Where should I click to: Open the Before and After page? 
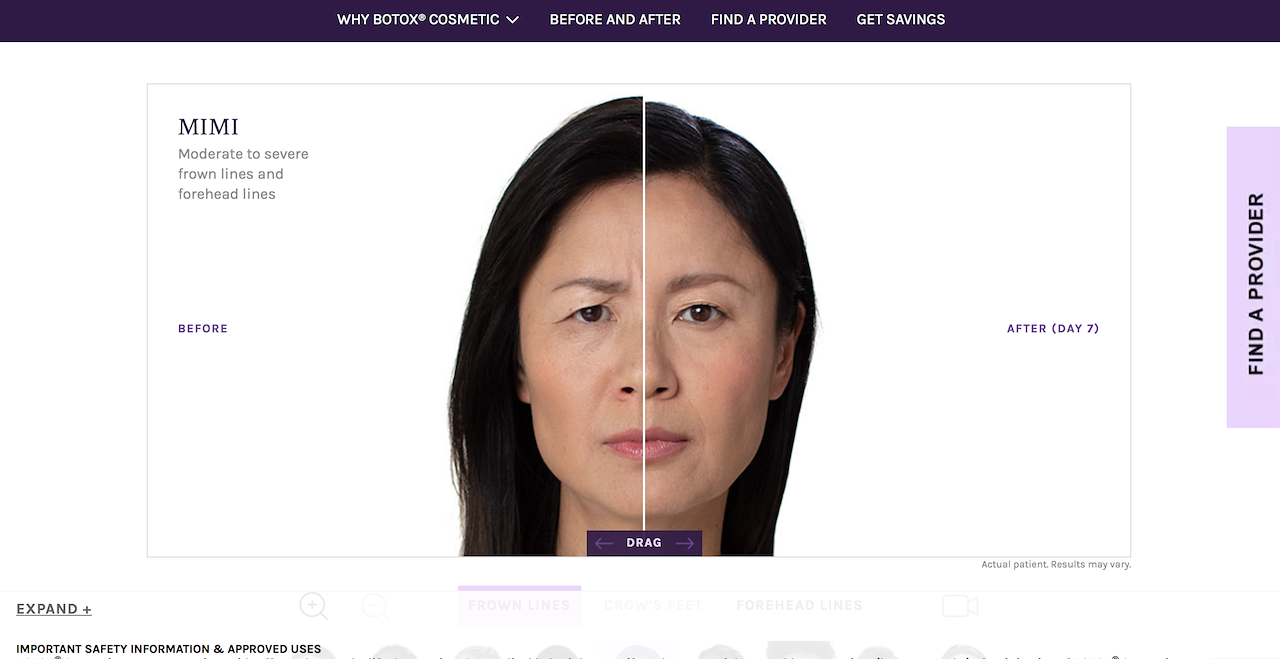click(615, 20)
